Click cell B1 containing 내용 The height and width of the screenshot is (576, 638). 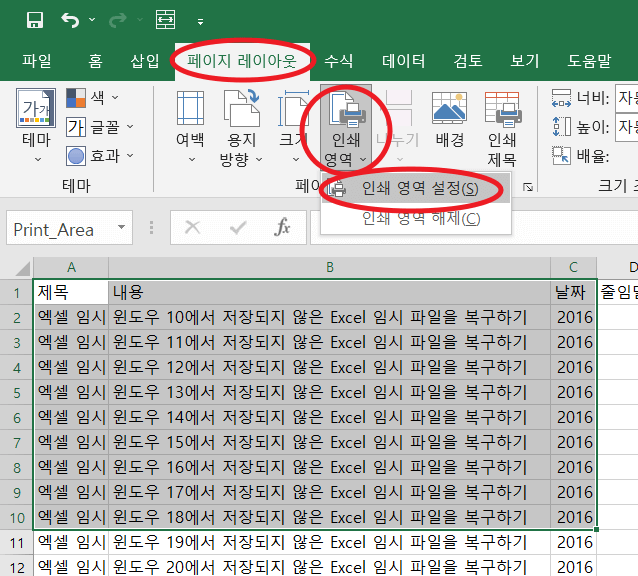pos(330,292)
